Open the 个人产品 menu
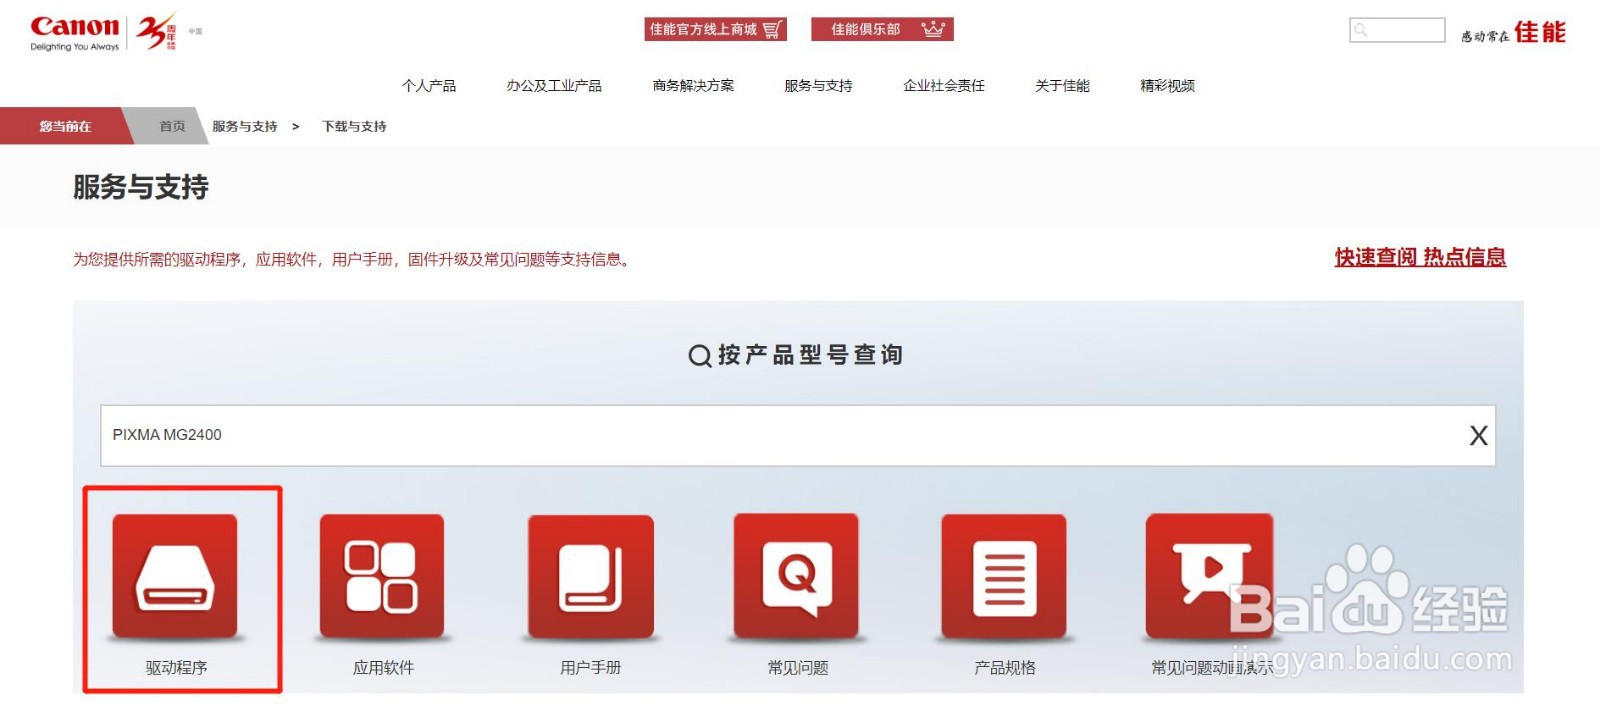The image size is (1600, 714). coord(429,86)
